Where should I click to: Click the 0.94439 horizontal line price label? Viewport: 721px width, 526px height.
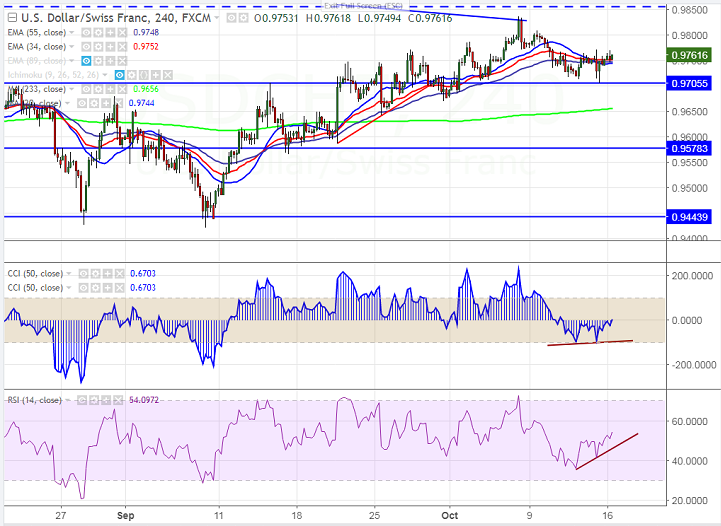coord(689,217)
